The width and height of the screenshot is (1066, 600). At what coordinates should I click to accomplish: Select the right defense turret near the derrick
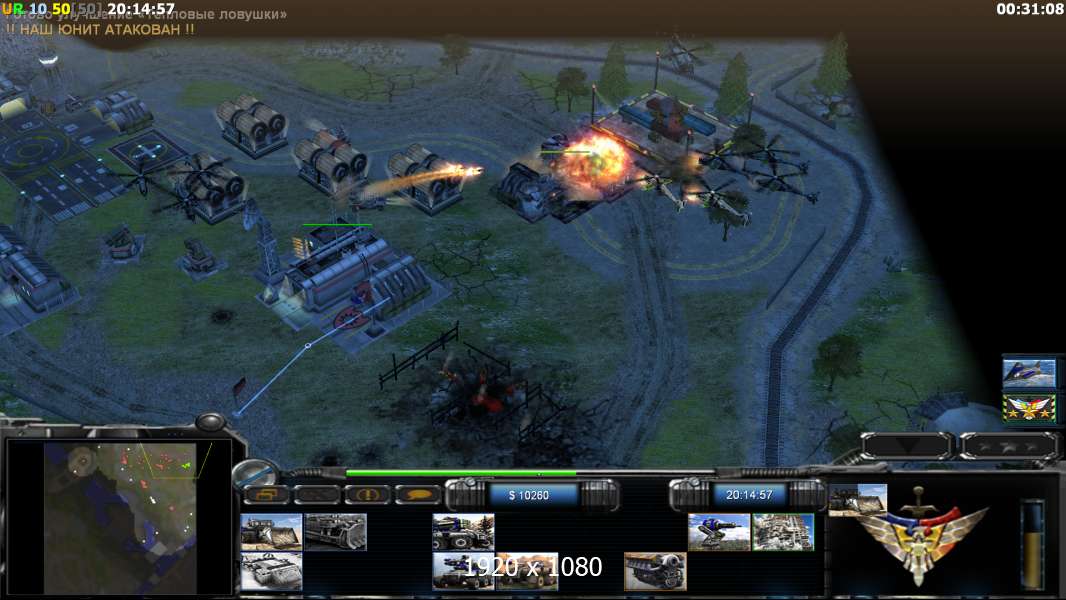pos(199,258)
